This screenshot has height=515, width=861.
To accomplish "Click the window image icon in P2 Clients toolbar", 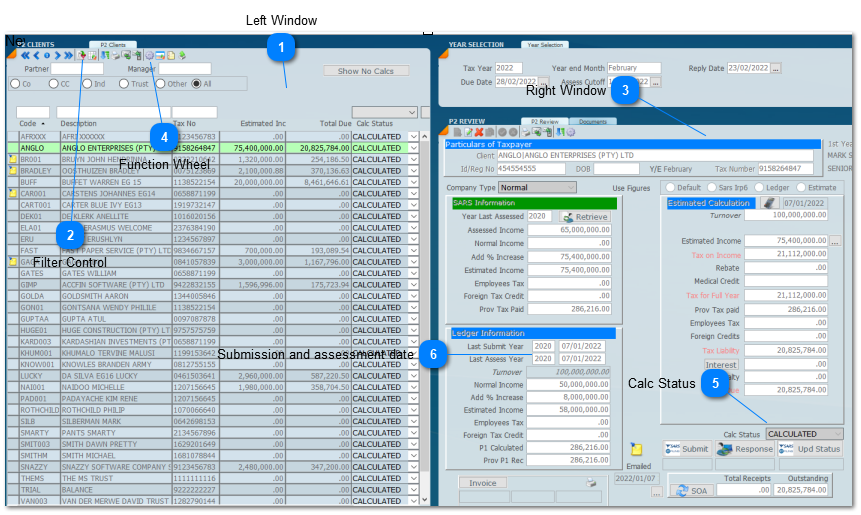I will coord(160,55).
